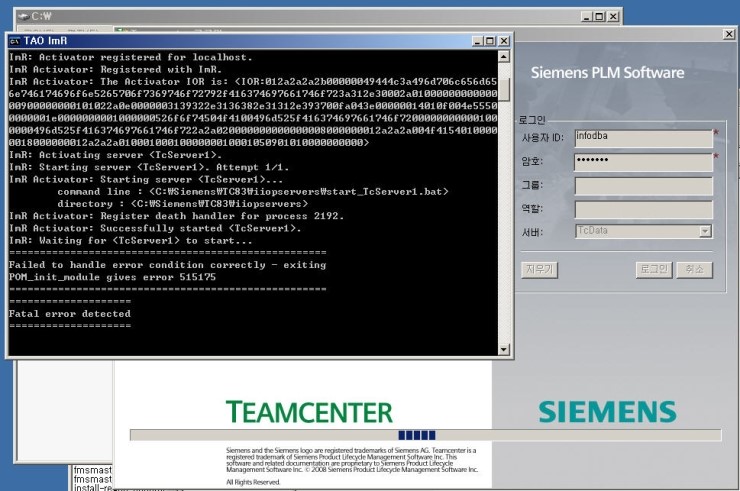Open the 서버 TcData dropdown
The width and height of the screenshot is (740, 491).
point(705,231)
